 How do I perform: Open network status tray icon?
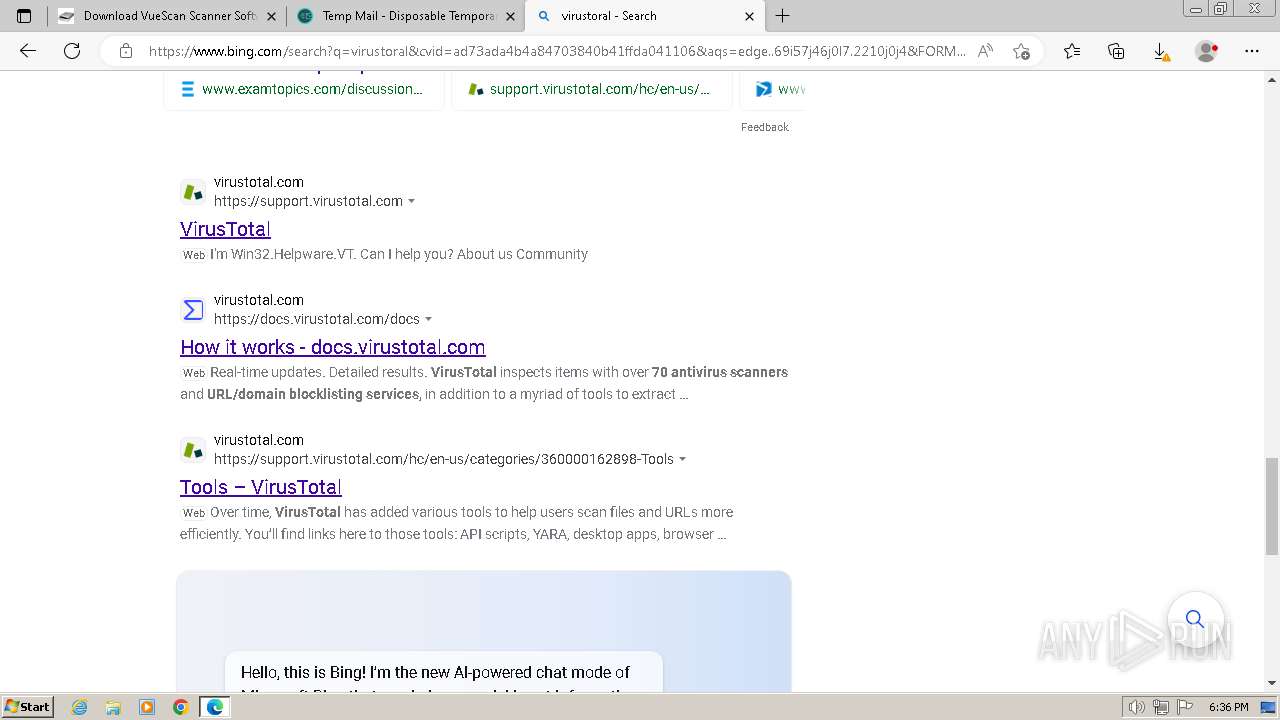(1161, 707)
